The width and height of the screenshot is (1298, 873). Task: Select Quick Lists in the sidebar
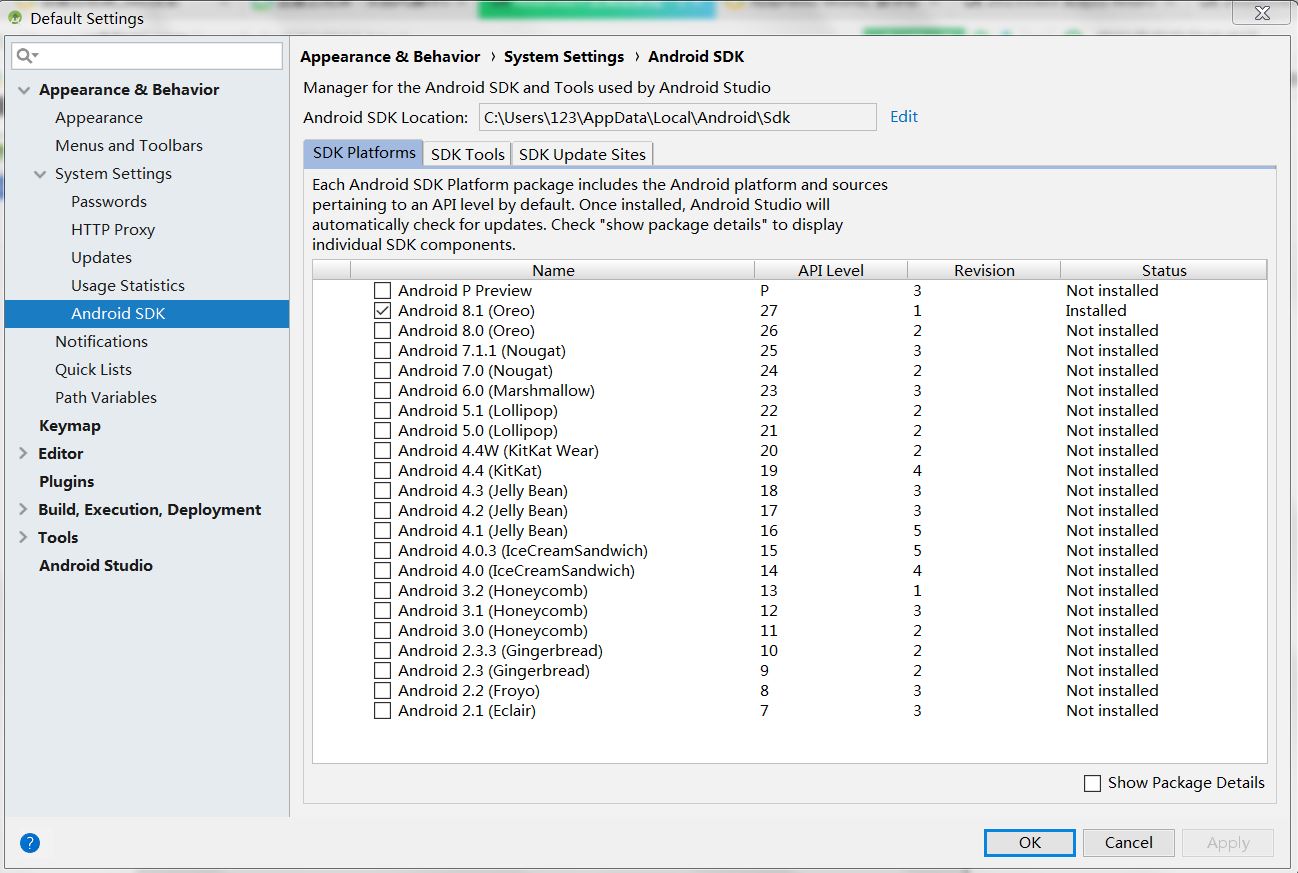[93, 370]
